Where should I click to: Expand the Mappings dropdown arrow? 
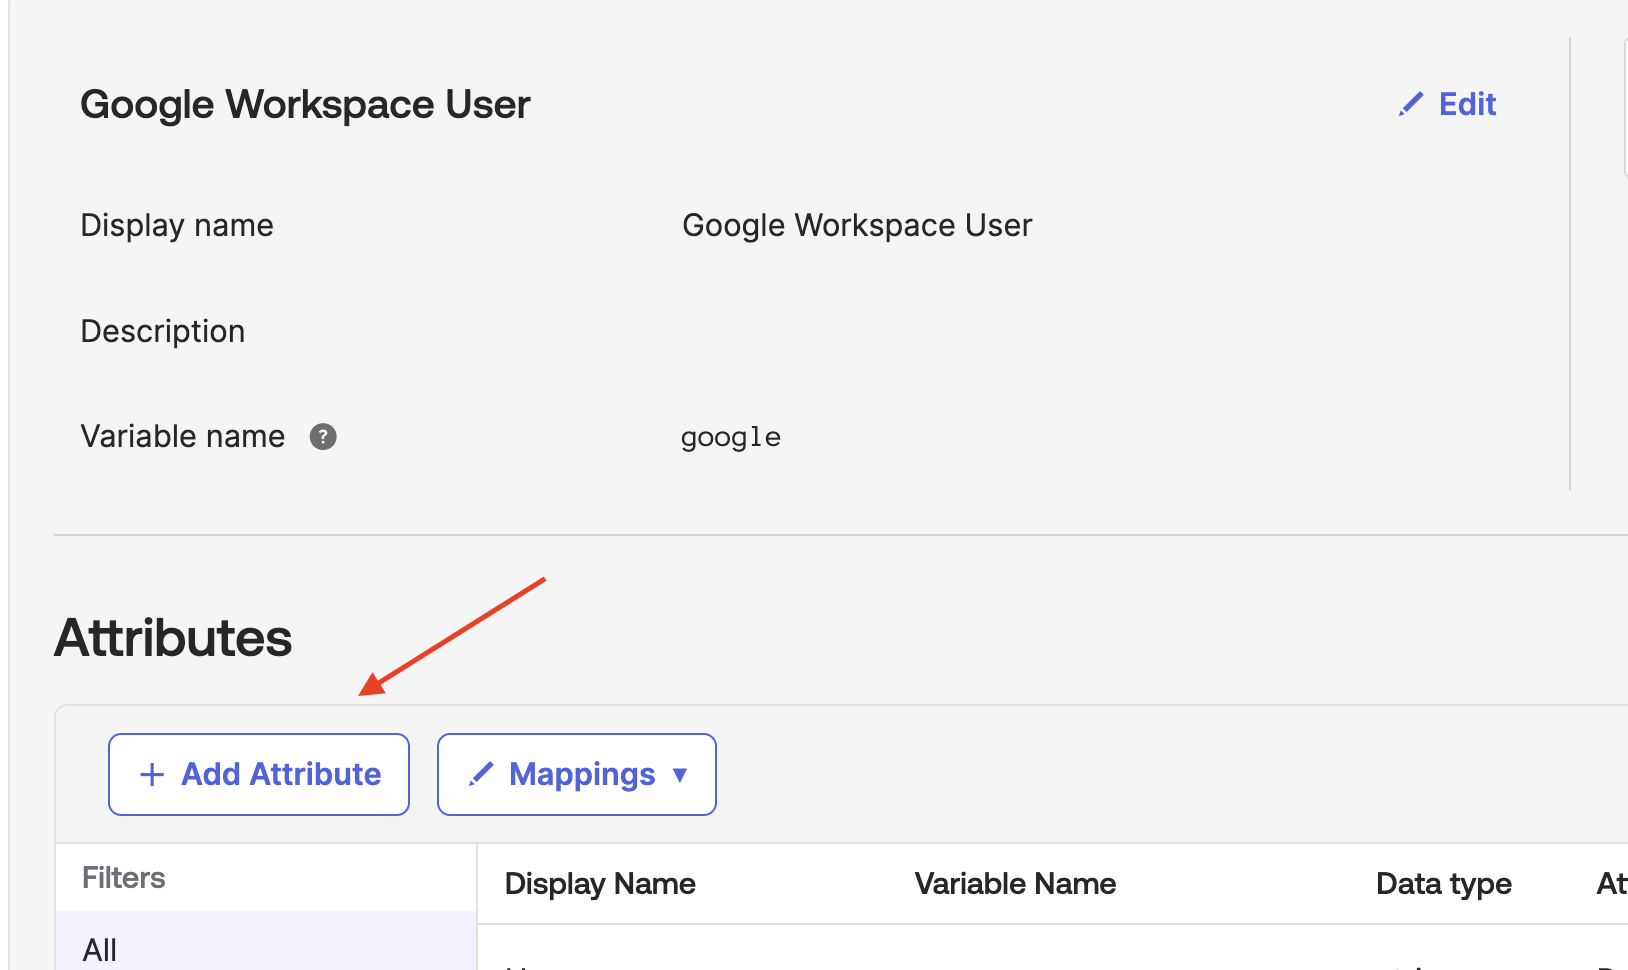tap(680, 775)
